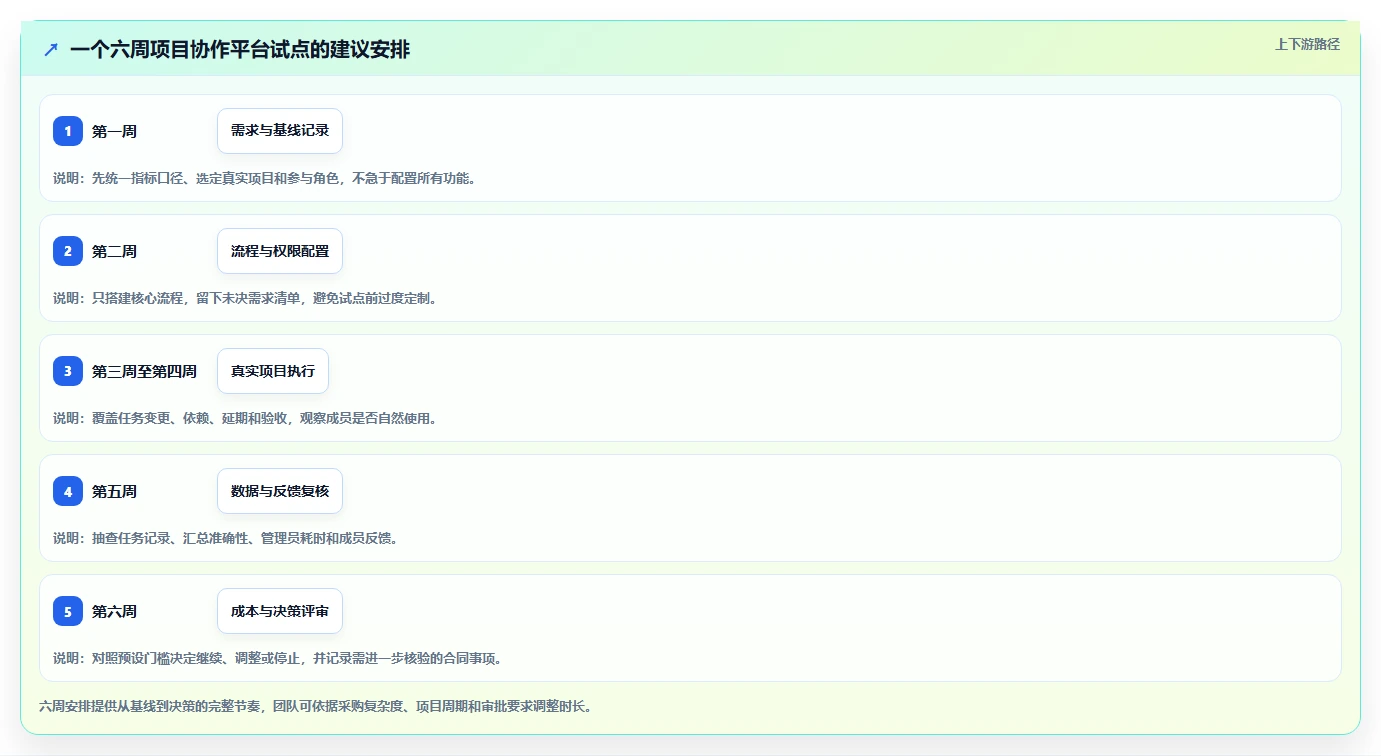Click the note starting 对照预设门槛
The image size is (1381, 756).
tap(278, 658)
